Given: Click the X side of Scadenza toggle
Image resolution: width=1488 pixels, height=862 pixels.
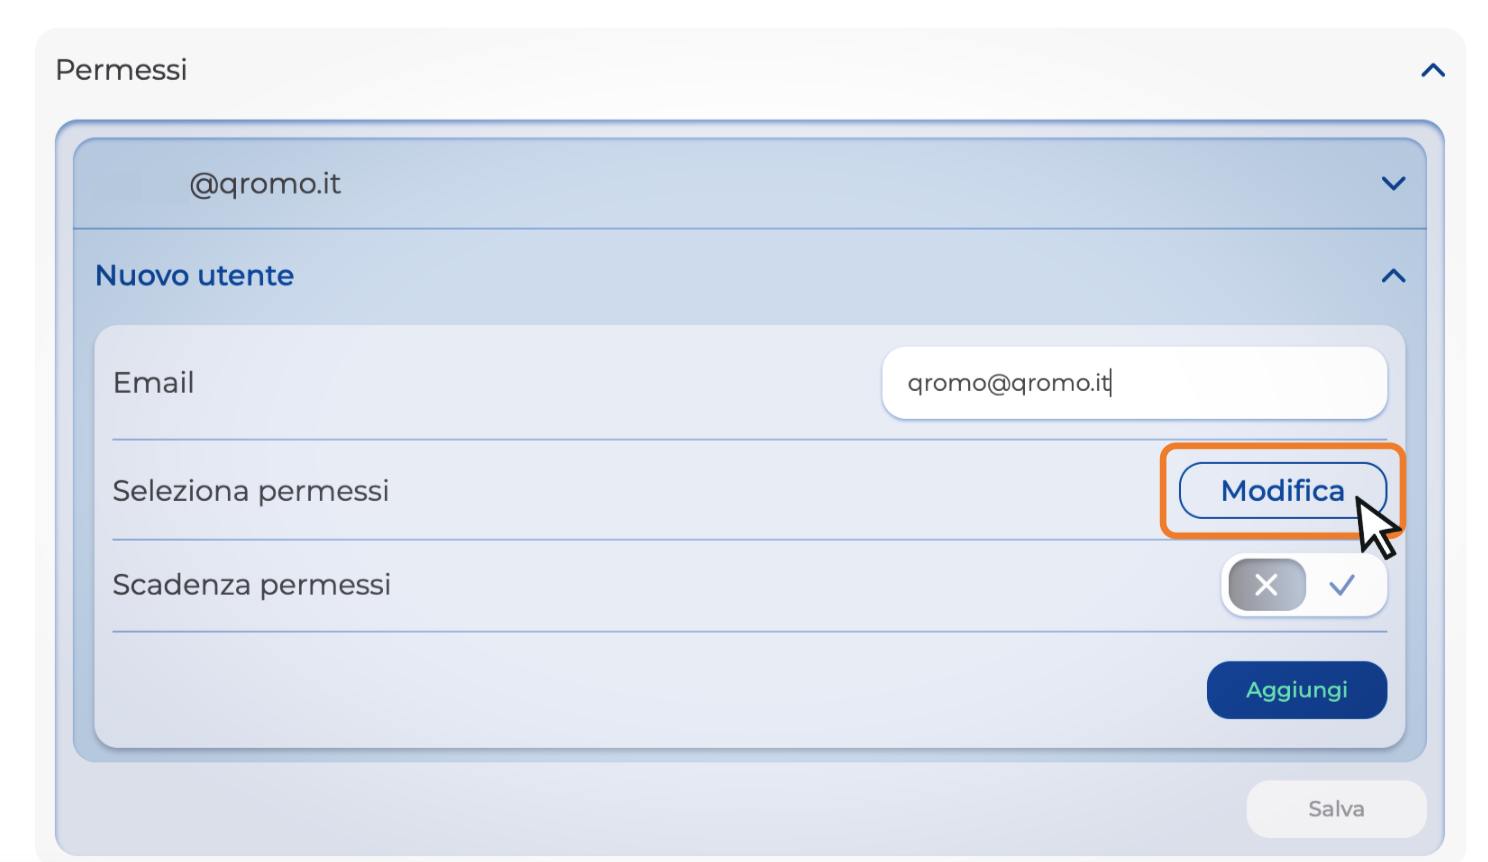Looking at the screenshot, I should 1266,585.
